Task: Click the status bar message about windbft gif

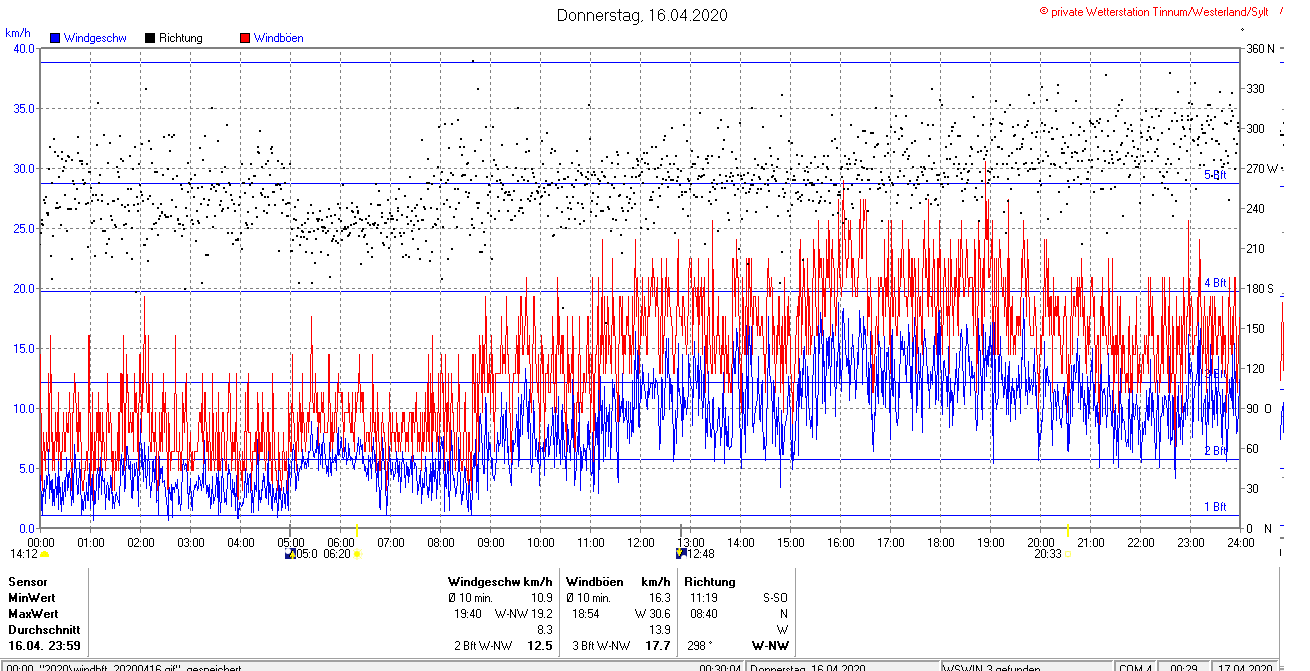Action: pyautogui.click(x=125, y=667)
